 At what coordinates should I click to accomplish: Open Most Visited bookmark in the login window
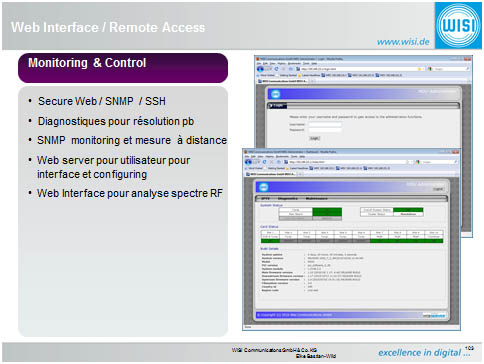[x=266, y=75]
